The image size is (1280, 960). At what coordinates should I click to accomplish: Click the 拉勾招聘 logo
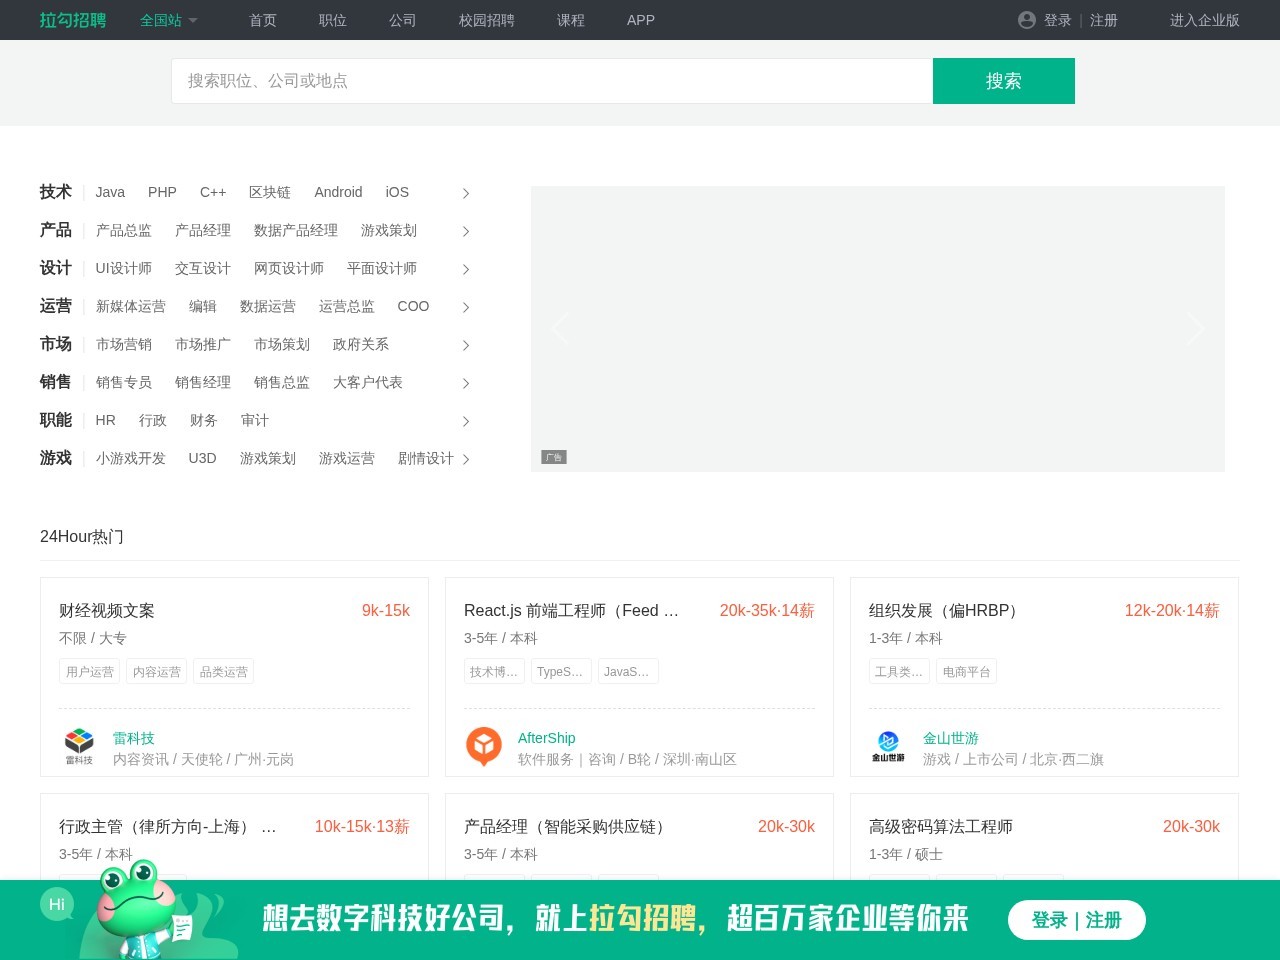click(x=71, y=20)
